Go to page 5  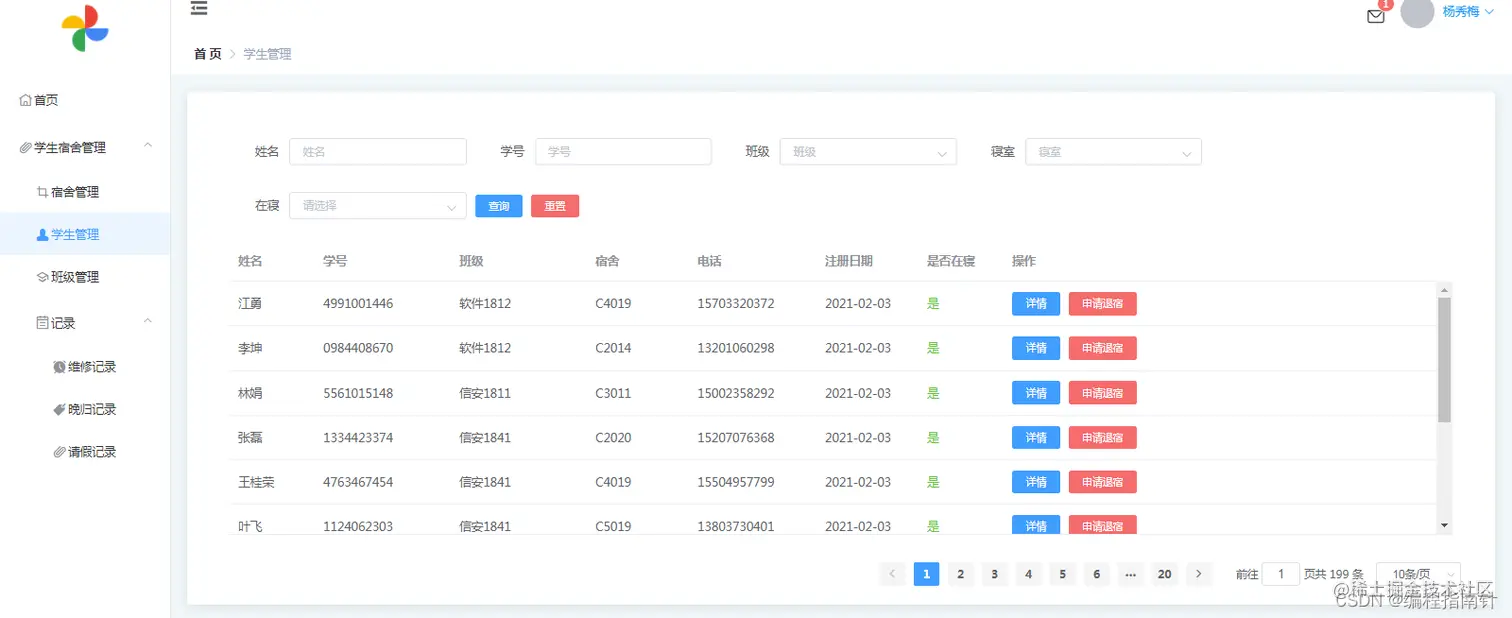(1063, 574)
